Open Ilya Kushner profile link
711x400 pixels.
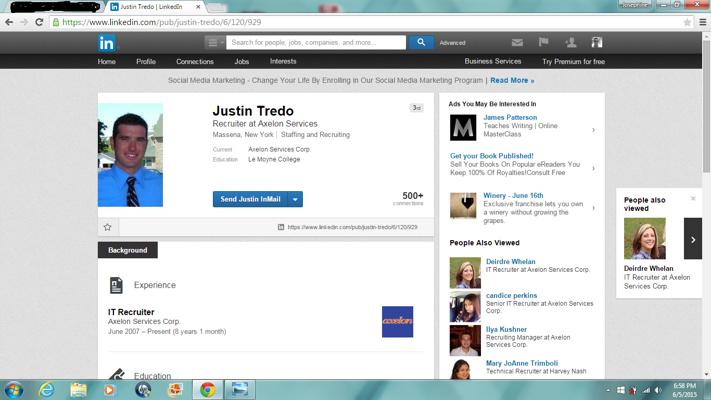click(x=506, y=329)
